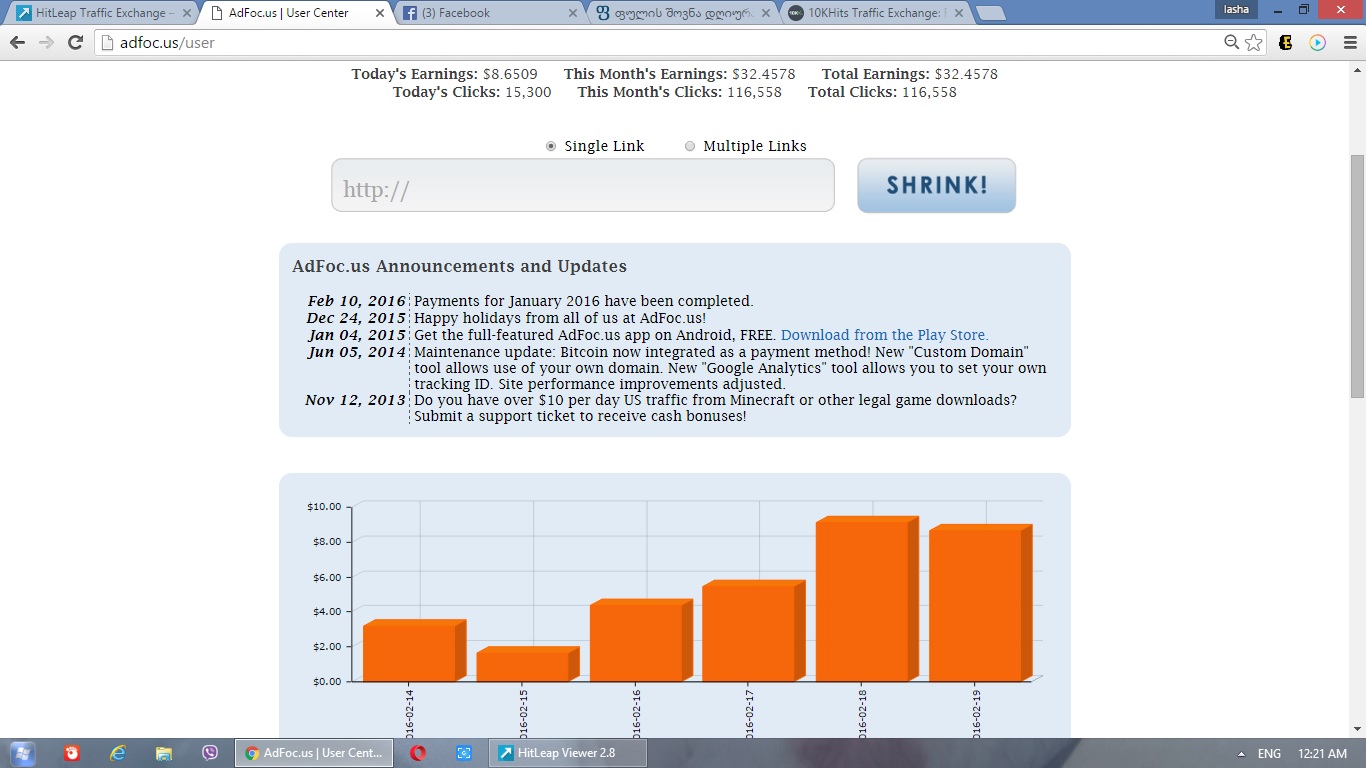Open a new browser tab
Image resolution: width=1366 pixels, height=768 pixels.
990,13
